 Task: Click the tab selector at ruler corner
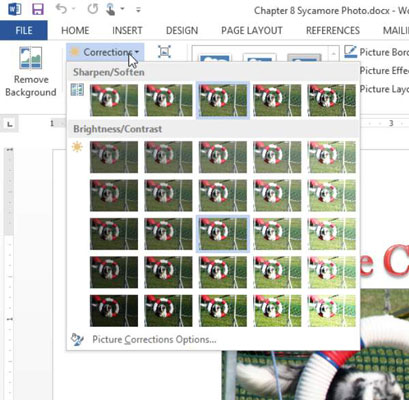(10, 124)
